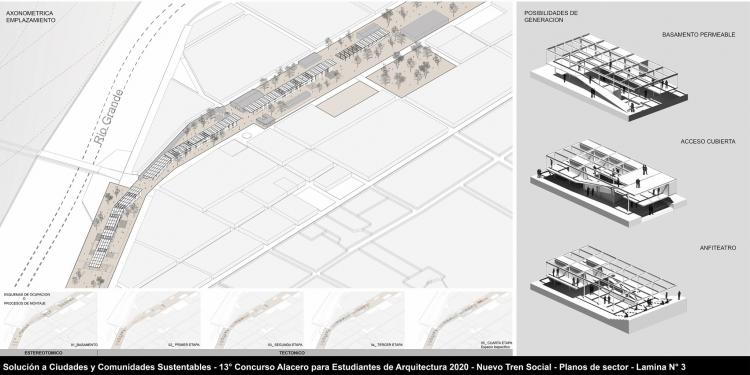Click the Anfiteatro axonometric model
Viewport: 750px width, 375px height.
point(608,289)
